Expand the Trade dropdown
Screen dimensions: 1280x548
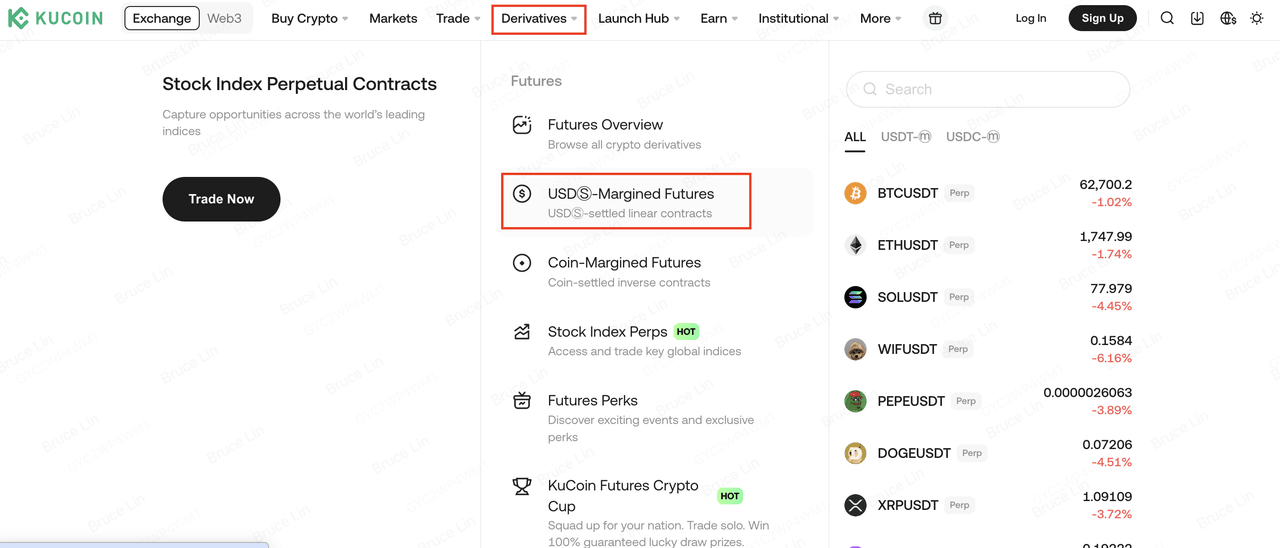(x=458, y=18)
